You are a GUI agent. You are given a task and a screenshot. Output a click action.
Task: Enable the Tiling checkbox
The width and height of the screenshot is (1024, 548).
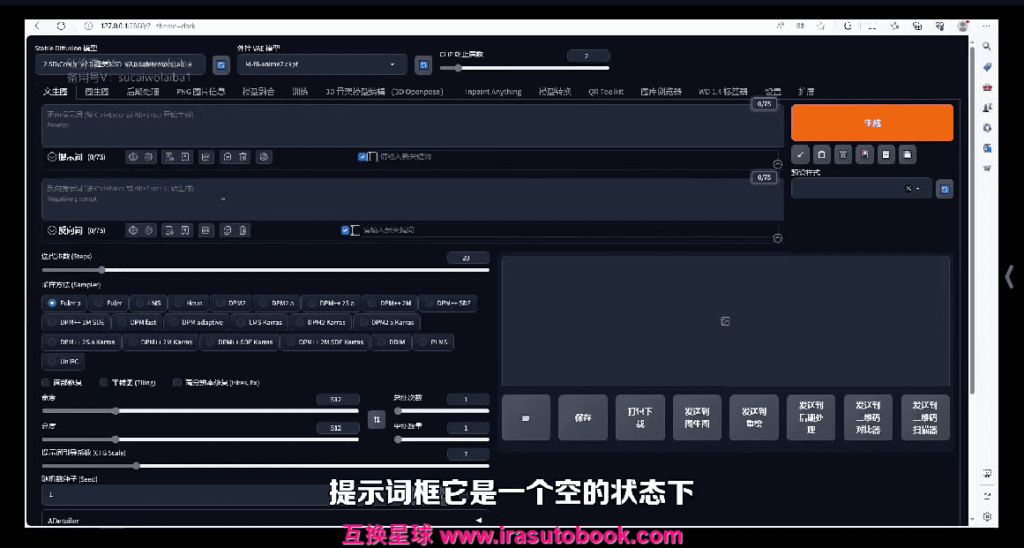(104, 383)
